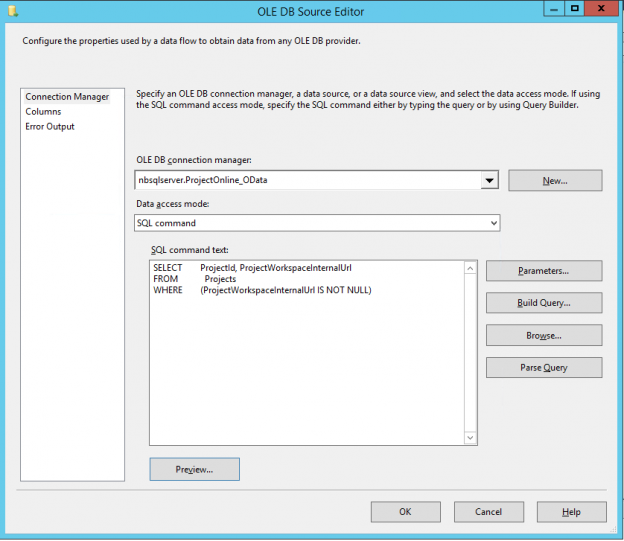Click the SQL text box scroll down arrow

(470, 437)
